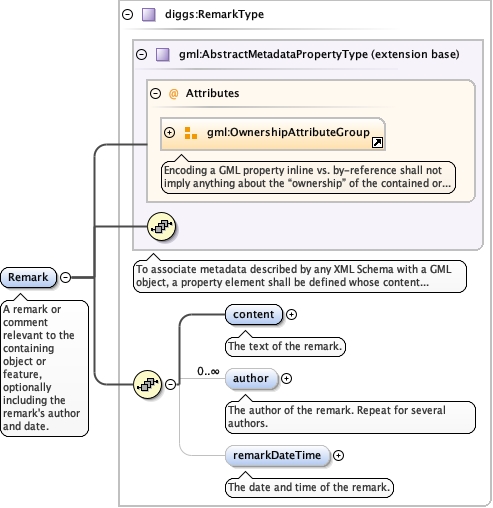
Task: Expand the remarkDateTime element
Action: (x=338, y=456)
